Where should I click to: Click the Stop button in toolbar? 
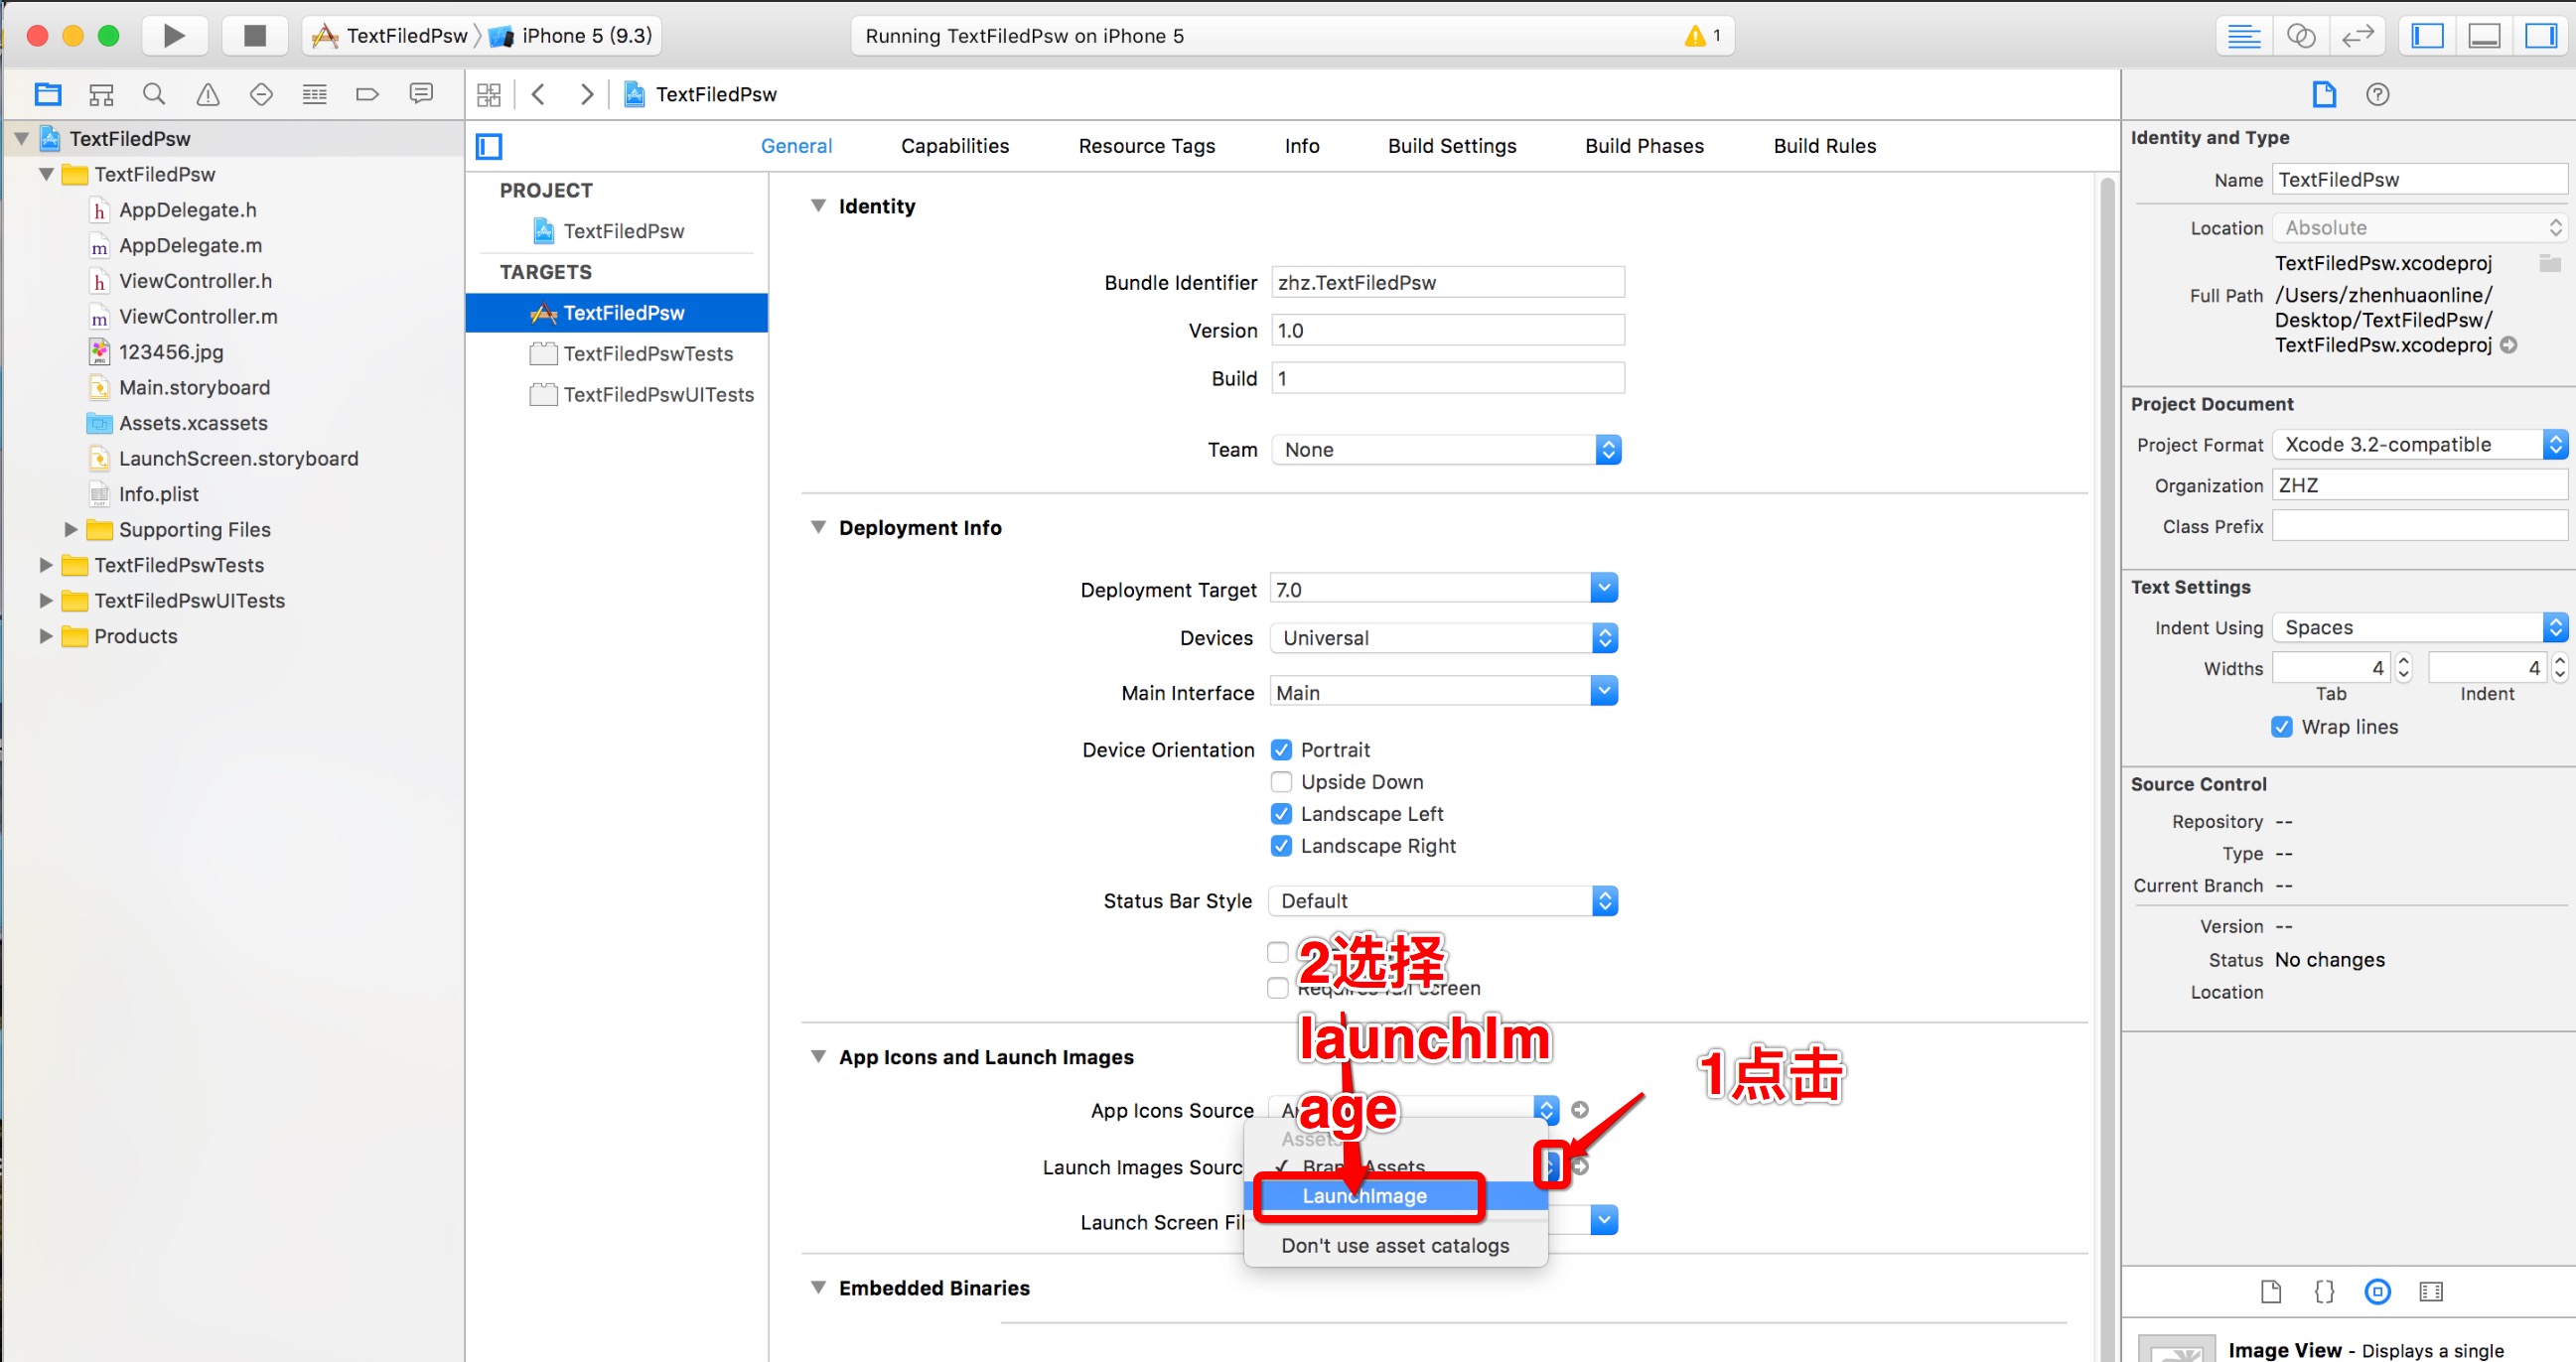click(x=255, y=36)
